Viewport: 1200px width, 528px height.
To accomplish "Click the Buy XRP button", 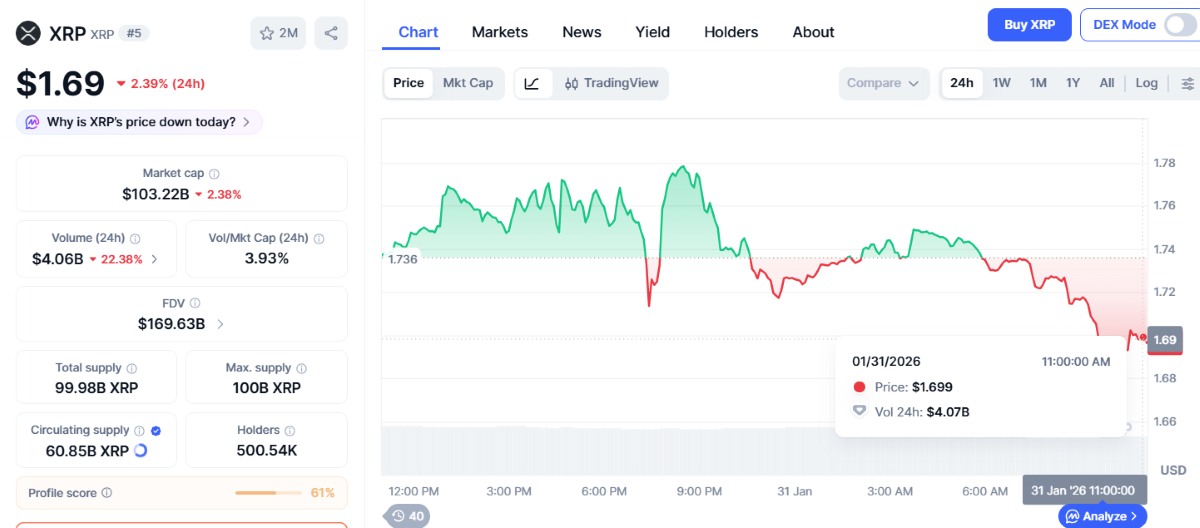I will [x=1030, y=25].
